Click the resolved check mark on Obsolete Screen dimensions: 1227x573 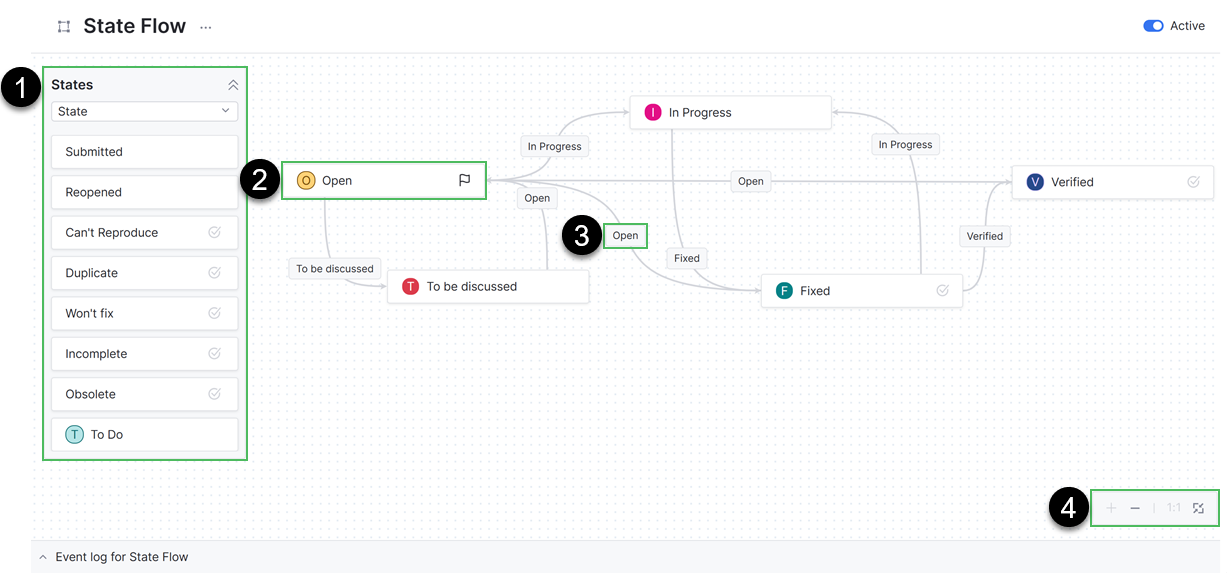point(214,394)
